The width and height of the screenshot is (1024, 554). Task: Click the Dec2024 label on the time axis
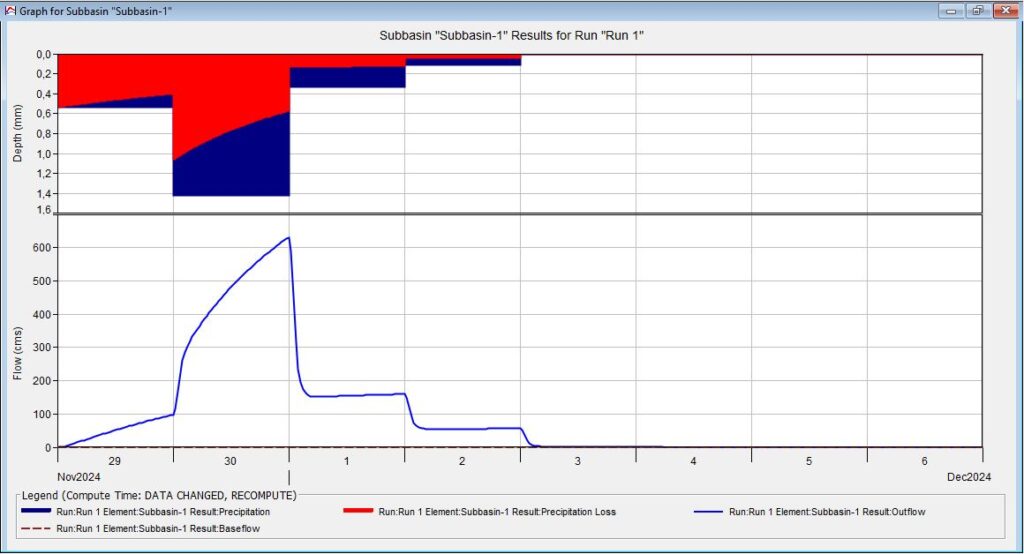[x=966, y=477]
